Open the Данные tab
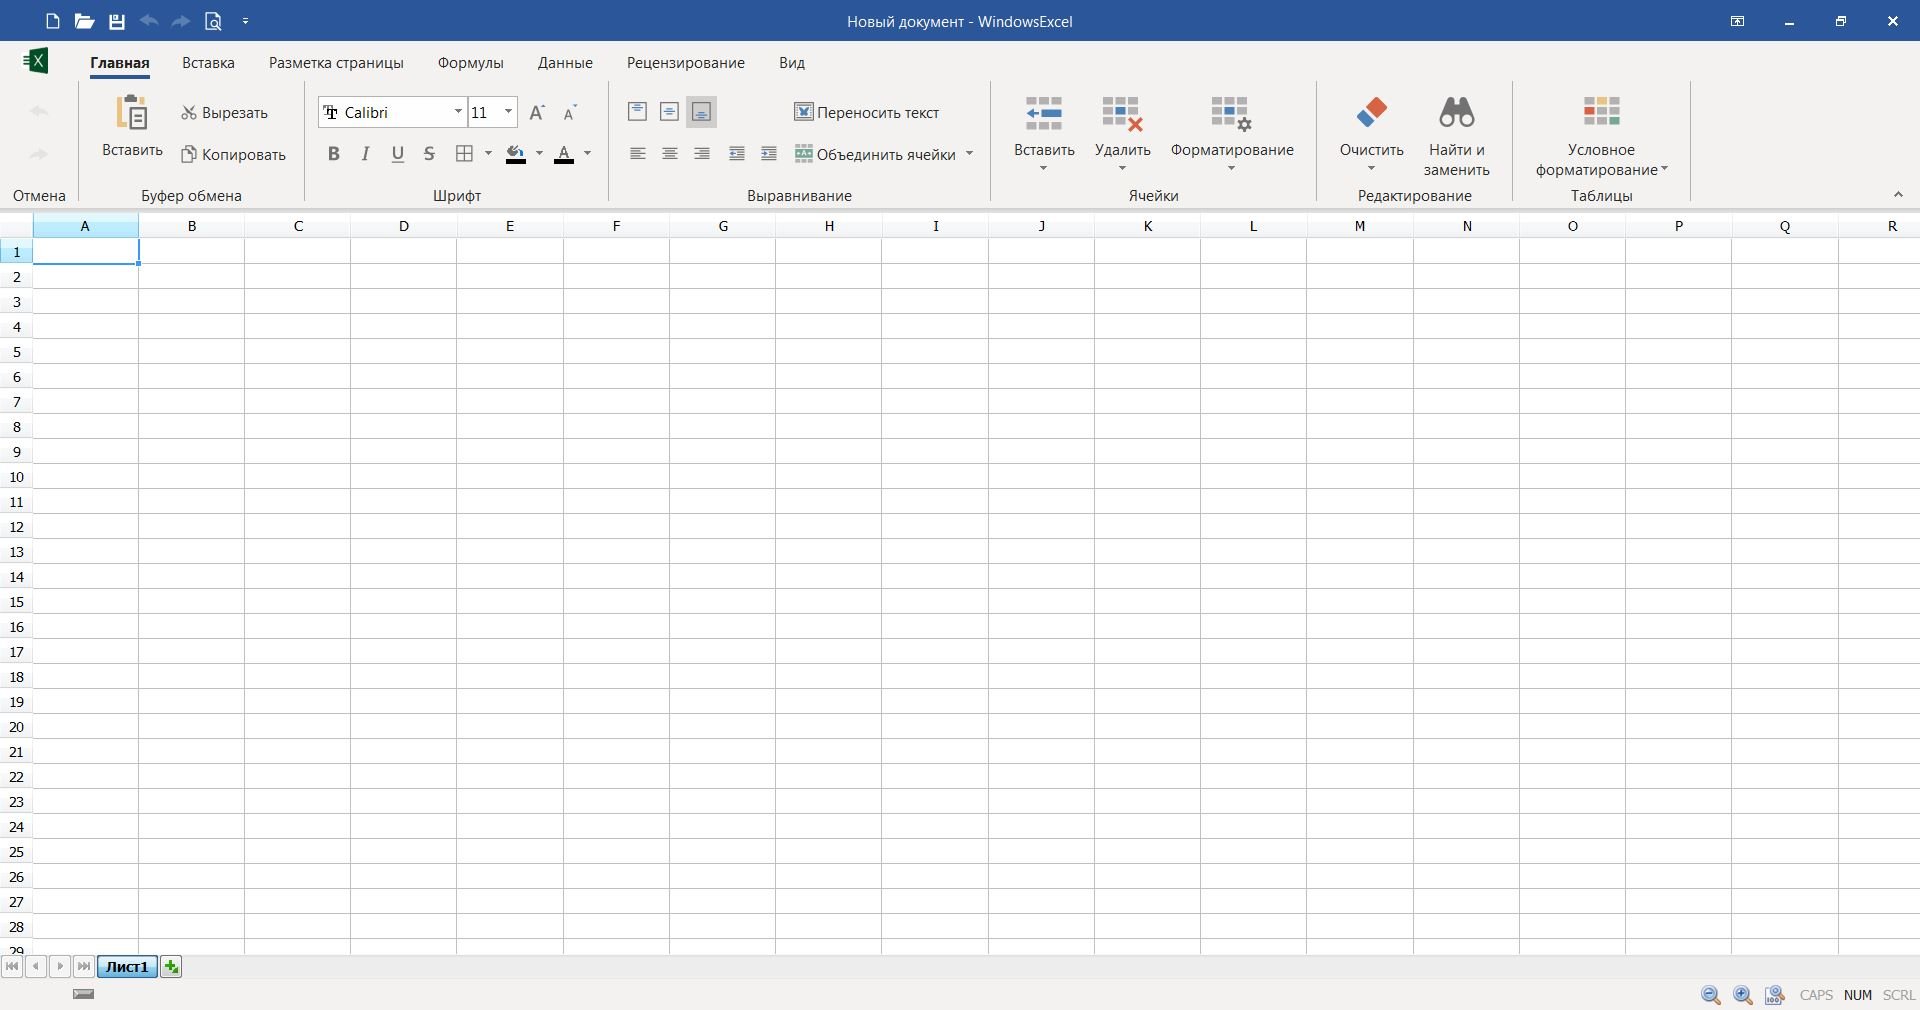Image resolution: width=1920 pixels, height=1010 pixels. (x=565, y=63)
